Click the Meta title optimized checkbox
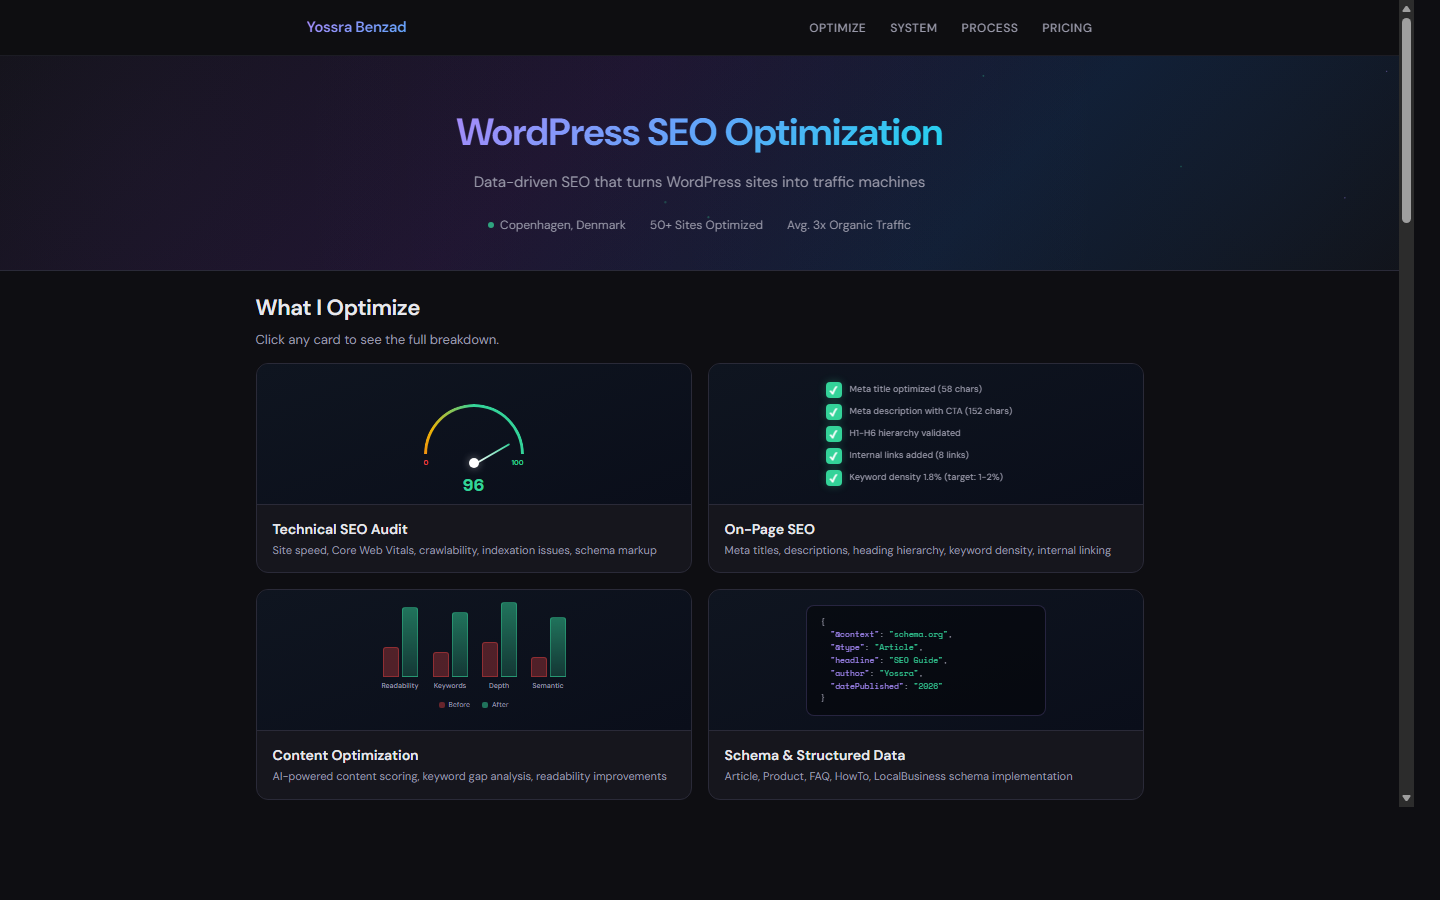Image resolution: width=1440 pixels, height=900 pixels. [x=833, y=390]
